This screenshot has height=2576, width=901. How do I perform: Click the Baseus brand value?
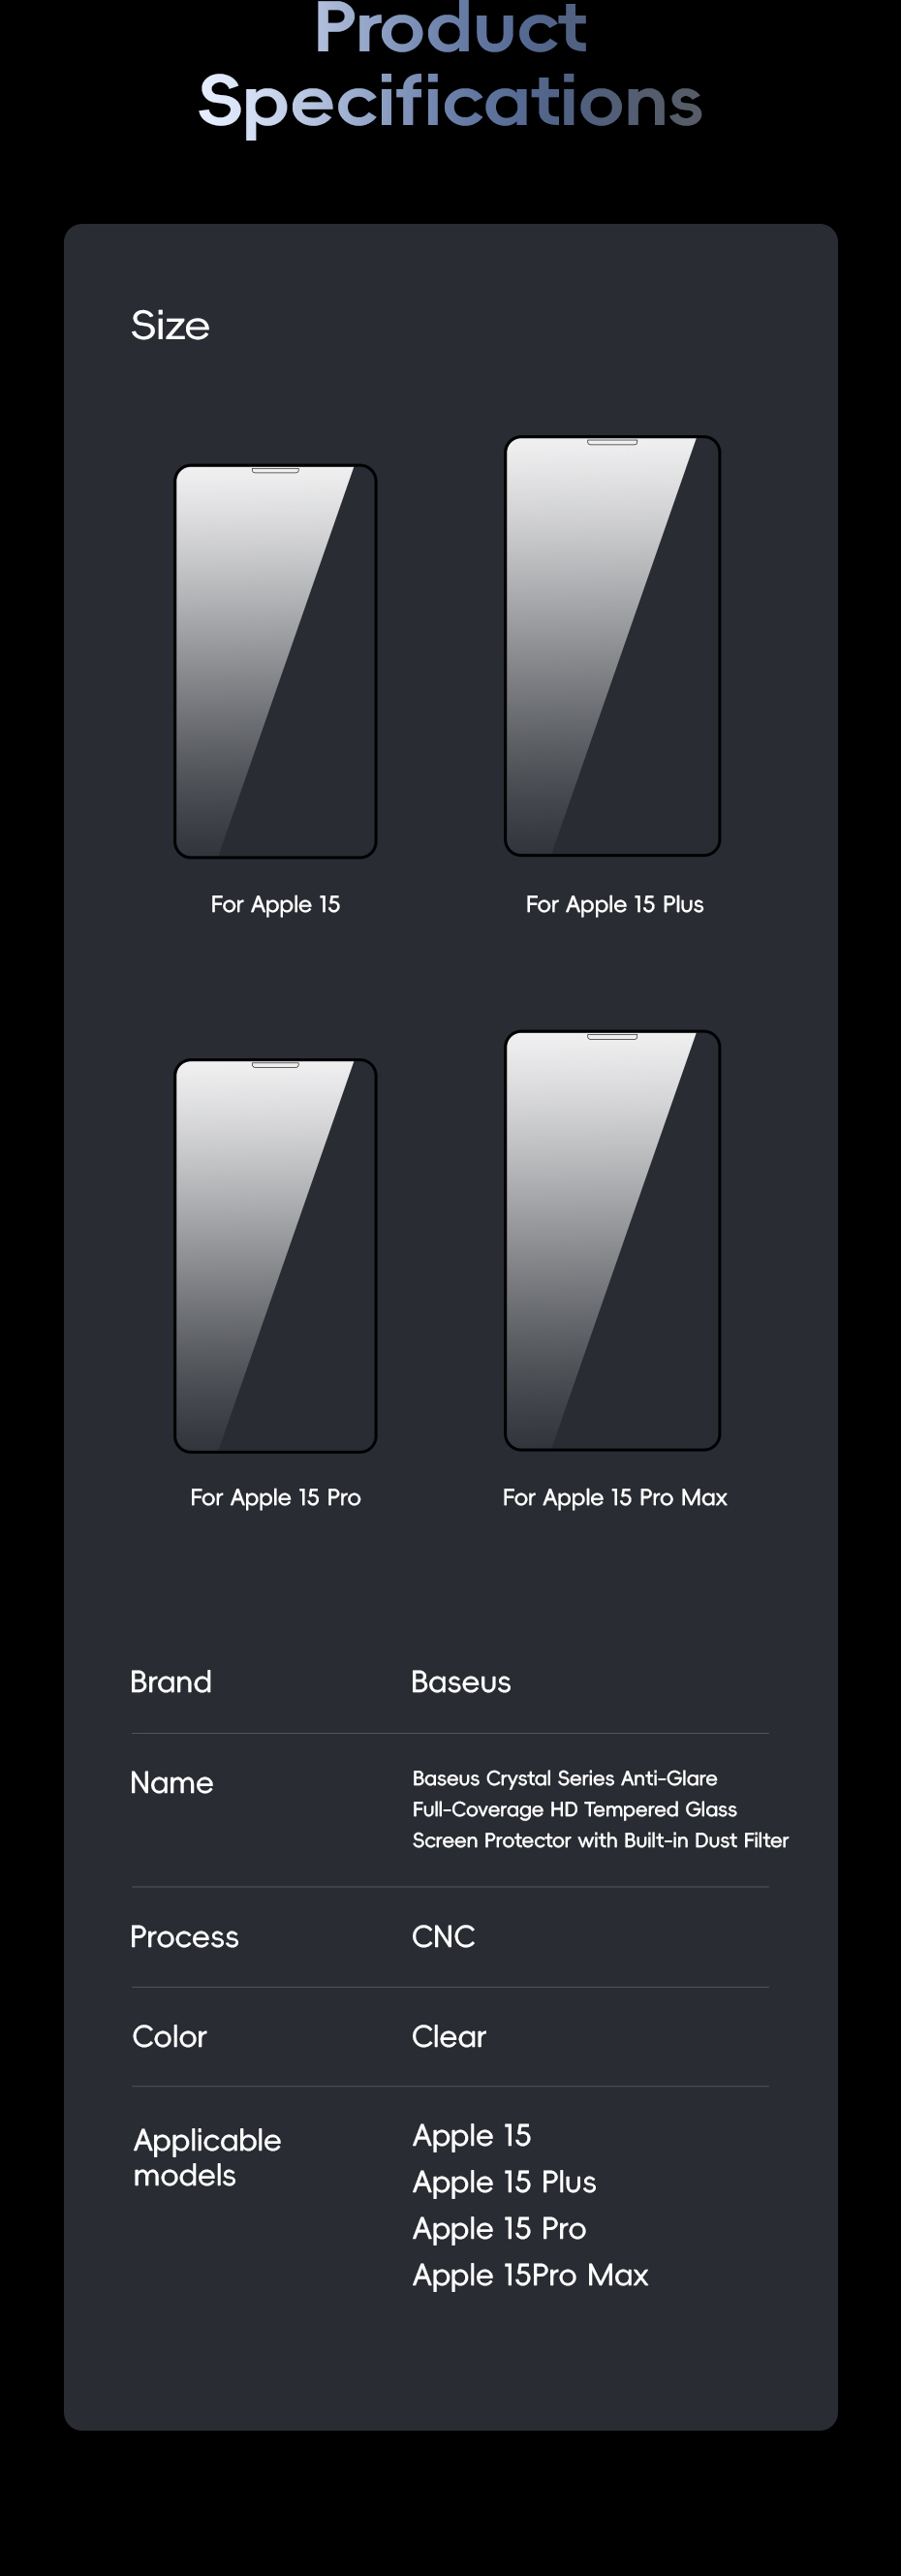[x=461, y=1682]
